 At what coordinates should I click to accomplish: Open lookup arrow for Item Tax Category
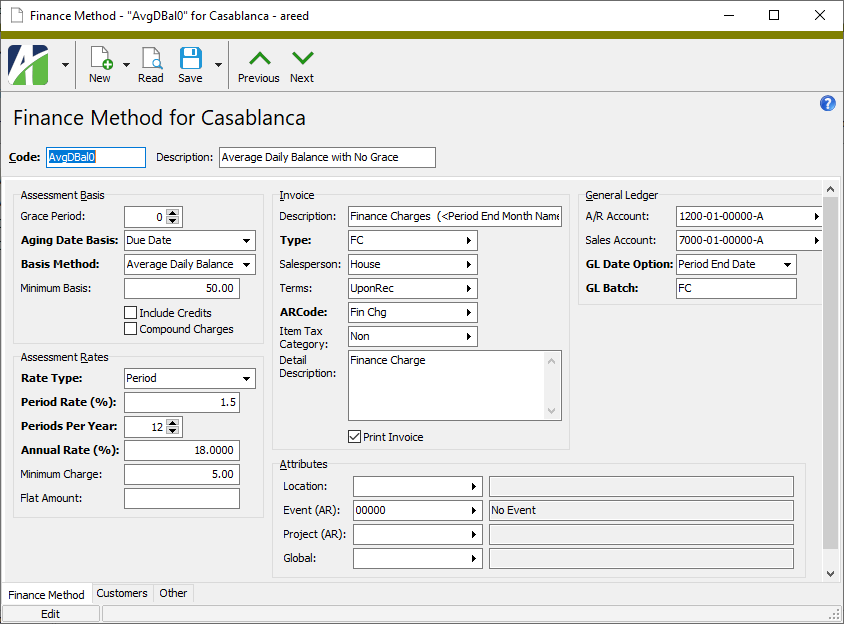pyautogui.click(x=469, y=336)
